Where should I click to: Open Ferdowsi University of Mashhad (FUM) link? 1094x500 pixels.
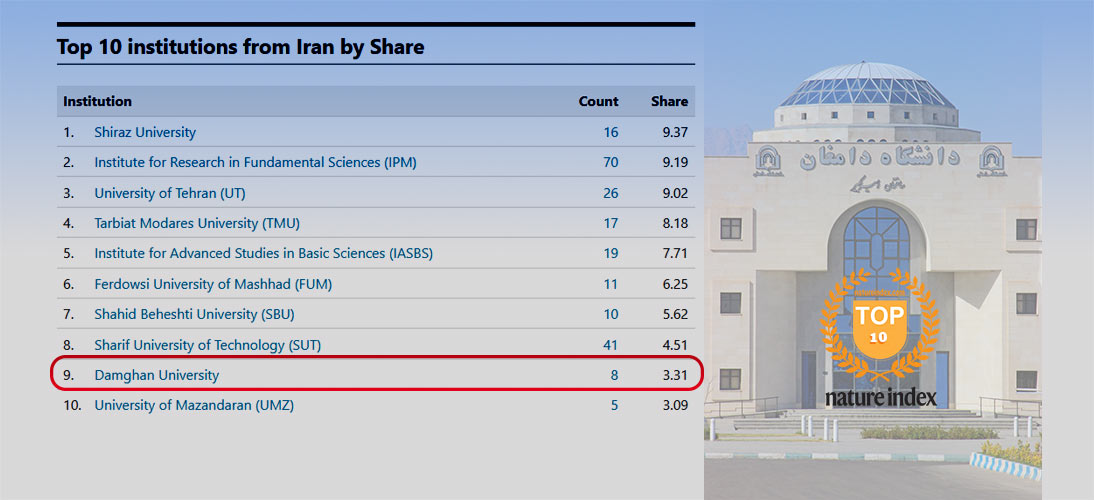pyautogui.click(x=213, y=284)
